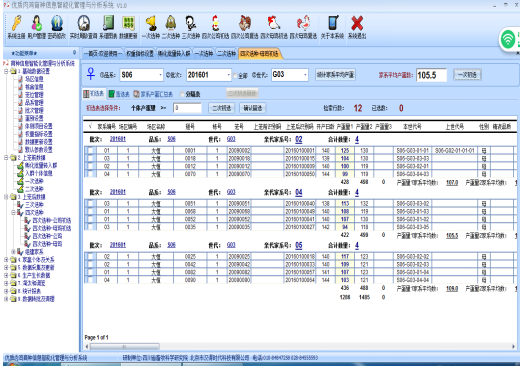Open 三次选种 icon in toolbar
Image resolution: width=520 pixels, height=369 pixels.
(191, 24)
